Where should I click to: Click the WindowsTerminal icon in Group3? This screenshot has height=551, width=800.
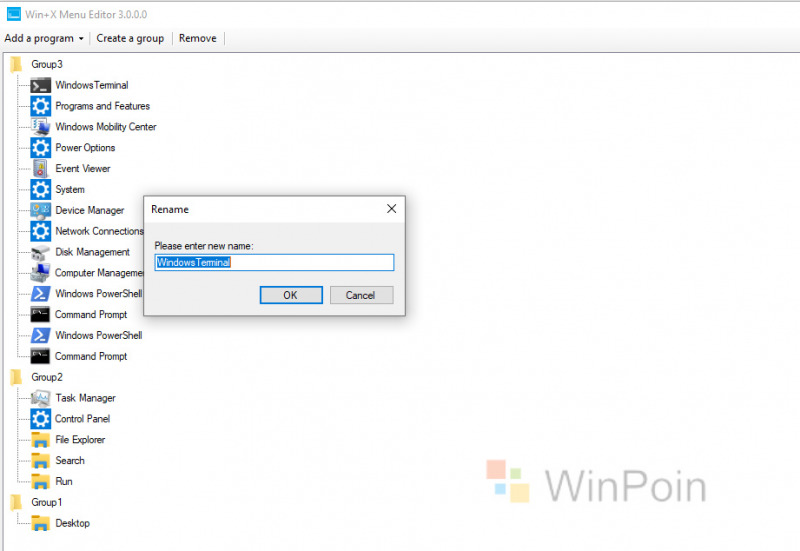40,85
